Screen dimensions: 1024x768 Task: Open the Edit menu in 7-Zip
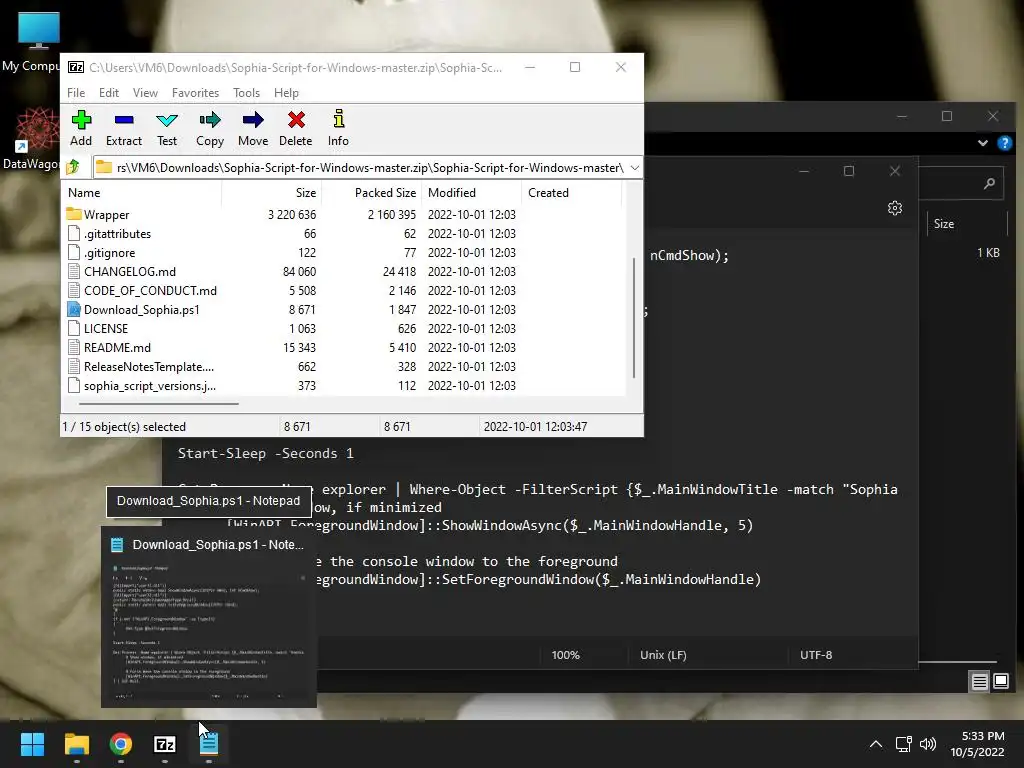point(108,93)
